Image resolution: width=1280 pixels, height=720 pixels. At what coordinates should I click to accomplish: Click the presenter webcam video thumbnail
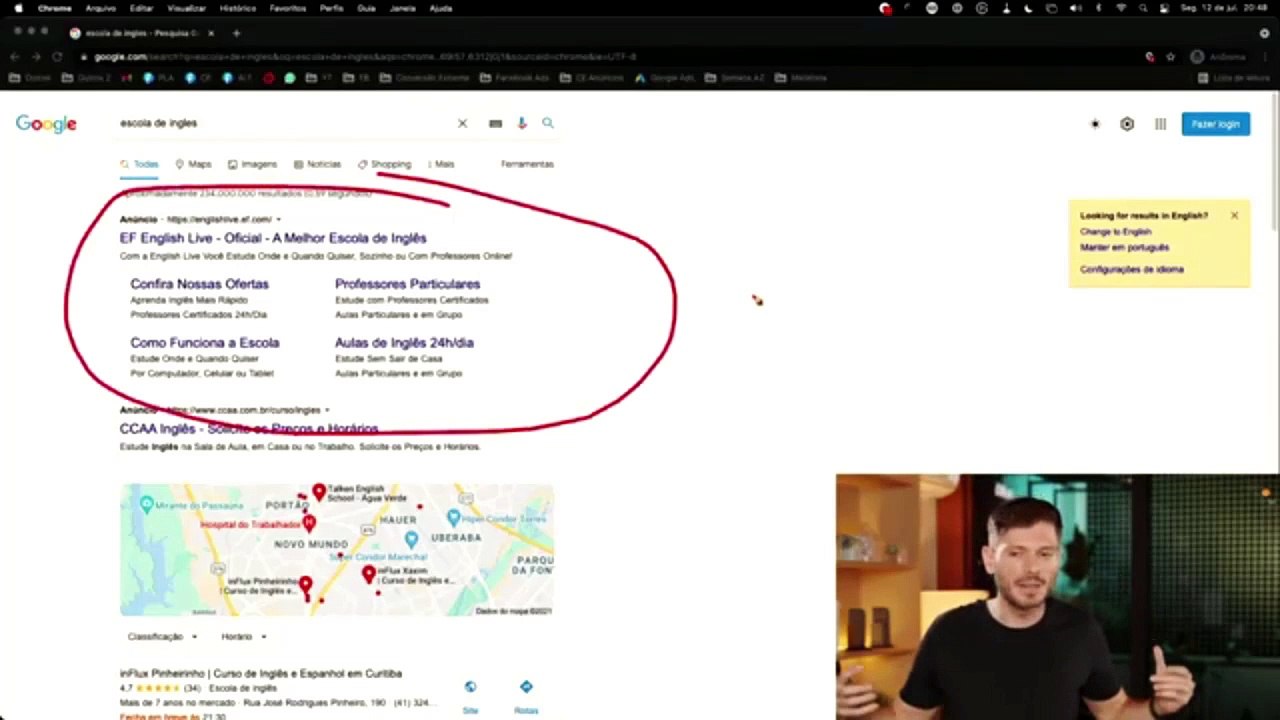tap(1056, 597)
